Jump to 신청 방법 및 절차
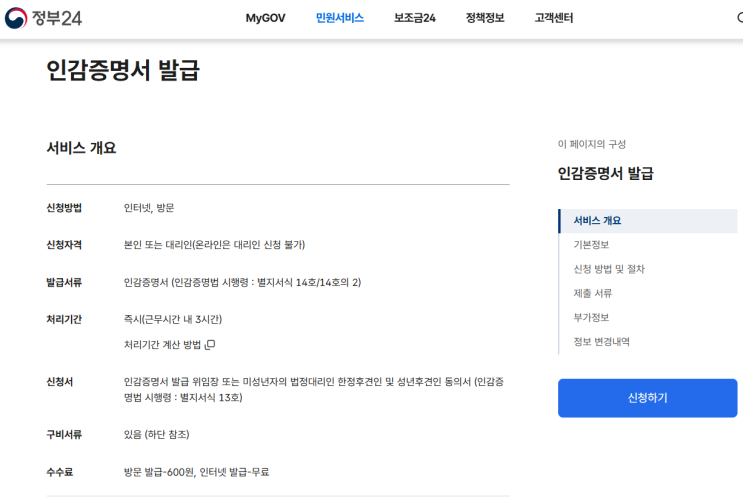 click(x=609, y=269)
